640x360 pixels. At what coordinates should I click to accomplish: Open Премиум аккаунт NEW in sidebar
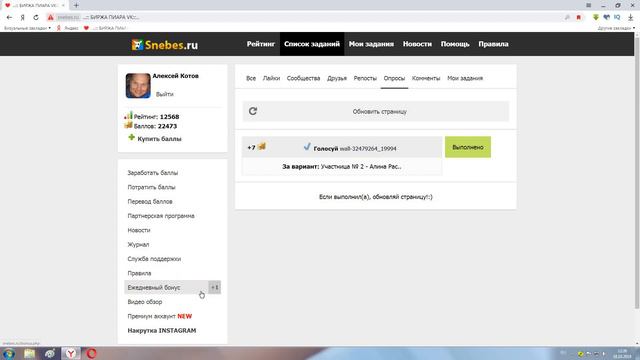coord(160,316)
